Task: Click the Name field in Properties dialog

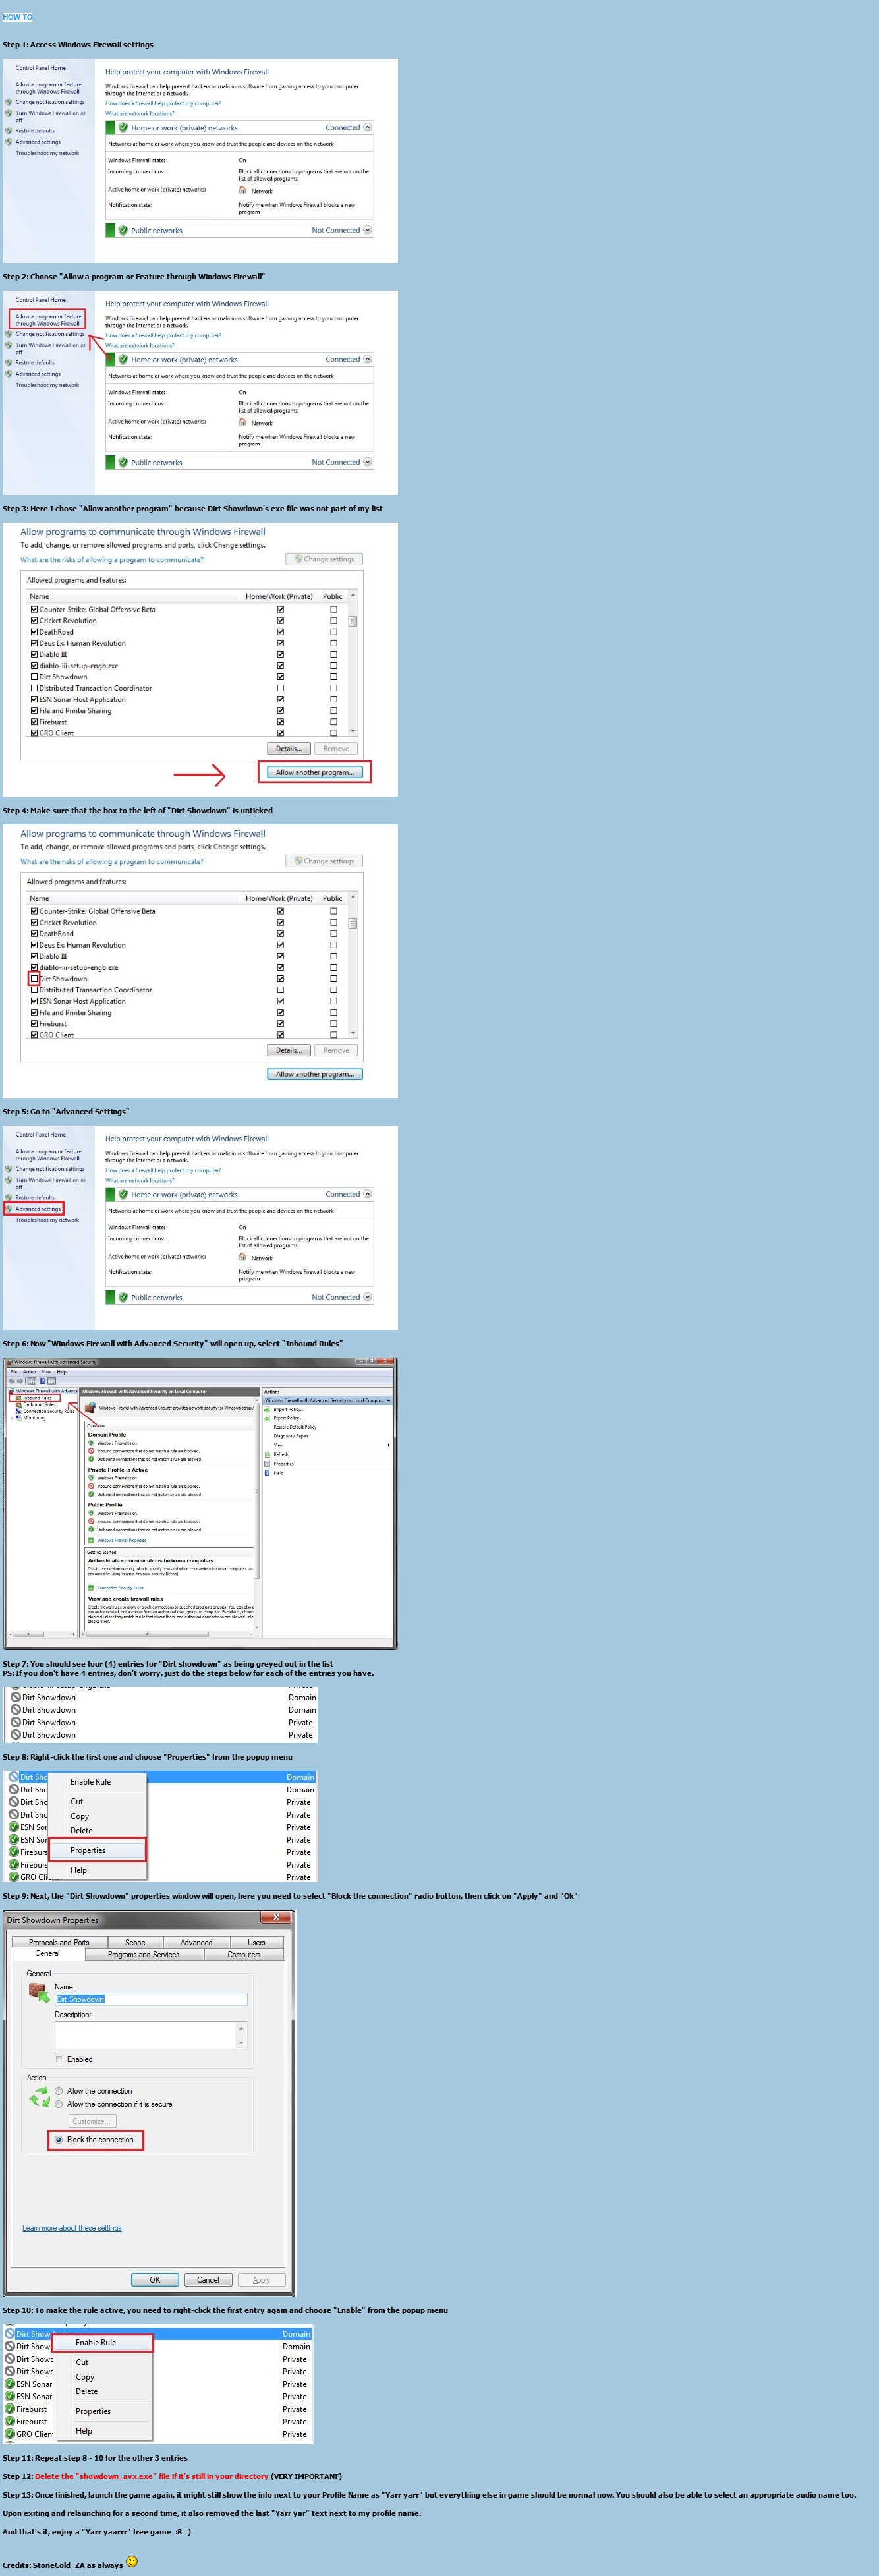Action: (x=150, y=1999)
